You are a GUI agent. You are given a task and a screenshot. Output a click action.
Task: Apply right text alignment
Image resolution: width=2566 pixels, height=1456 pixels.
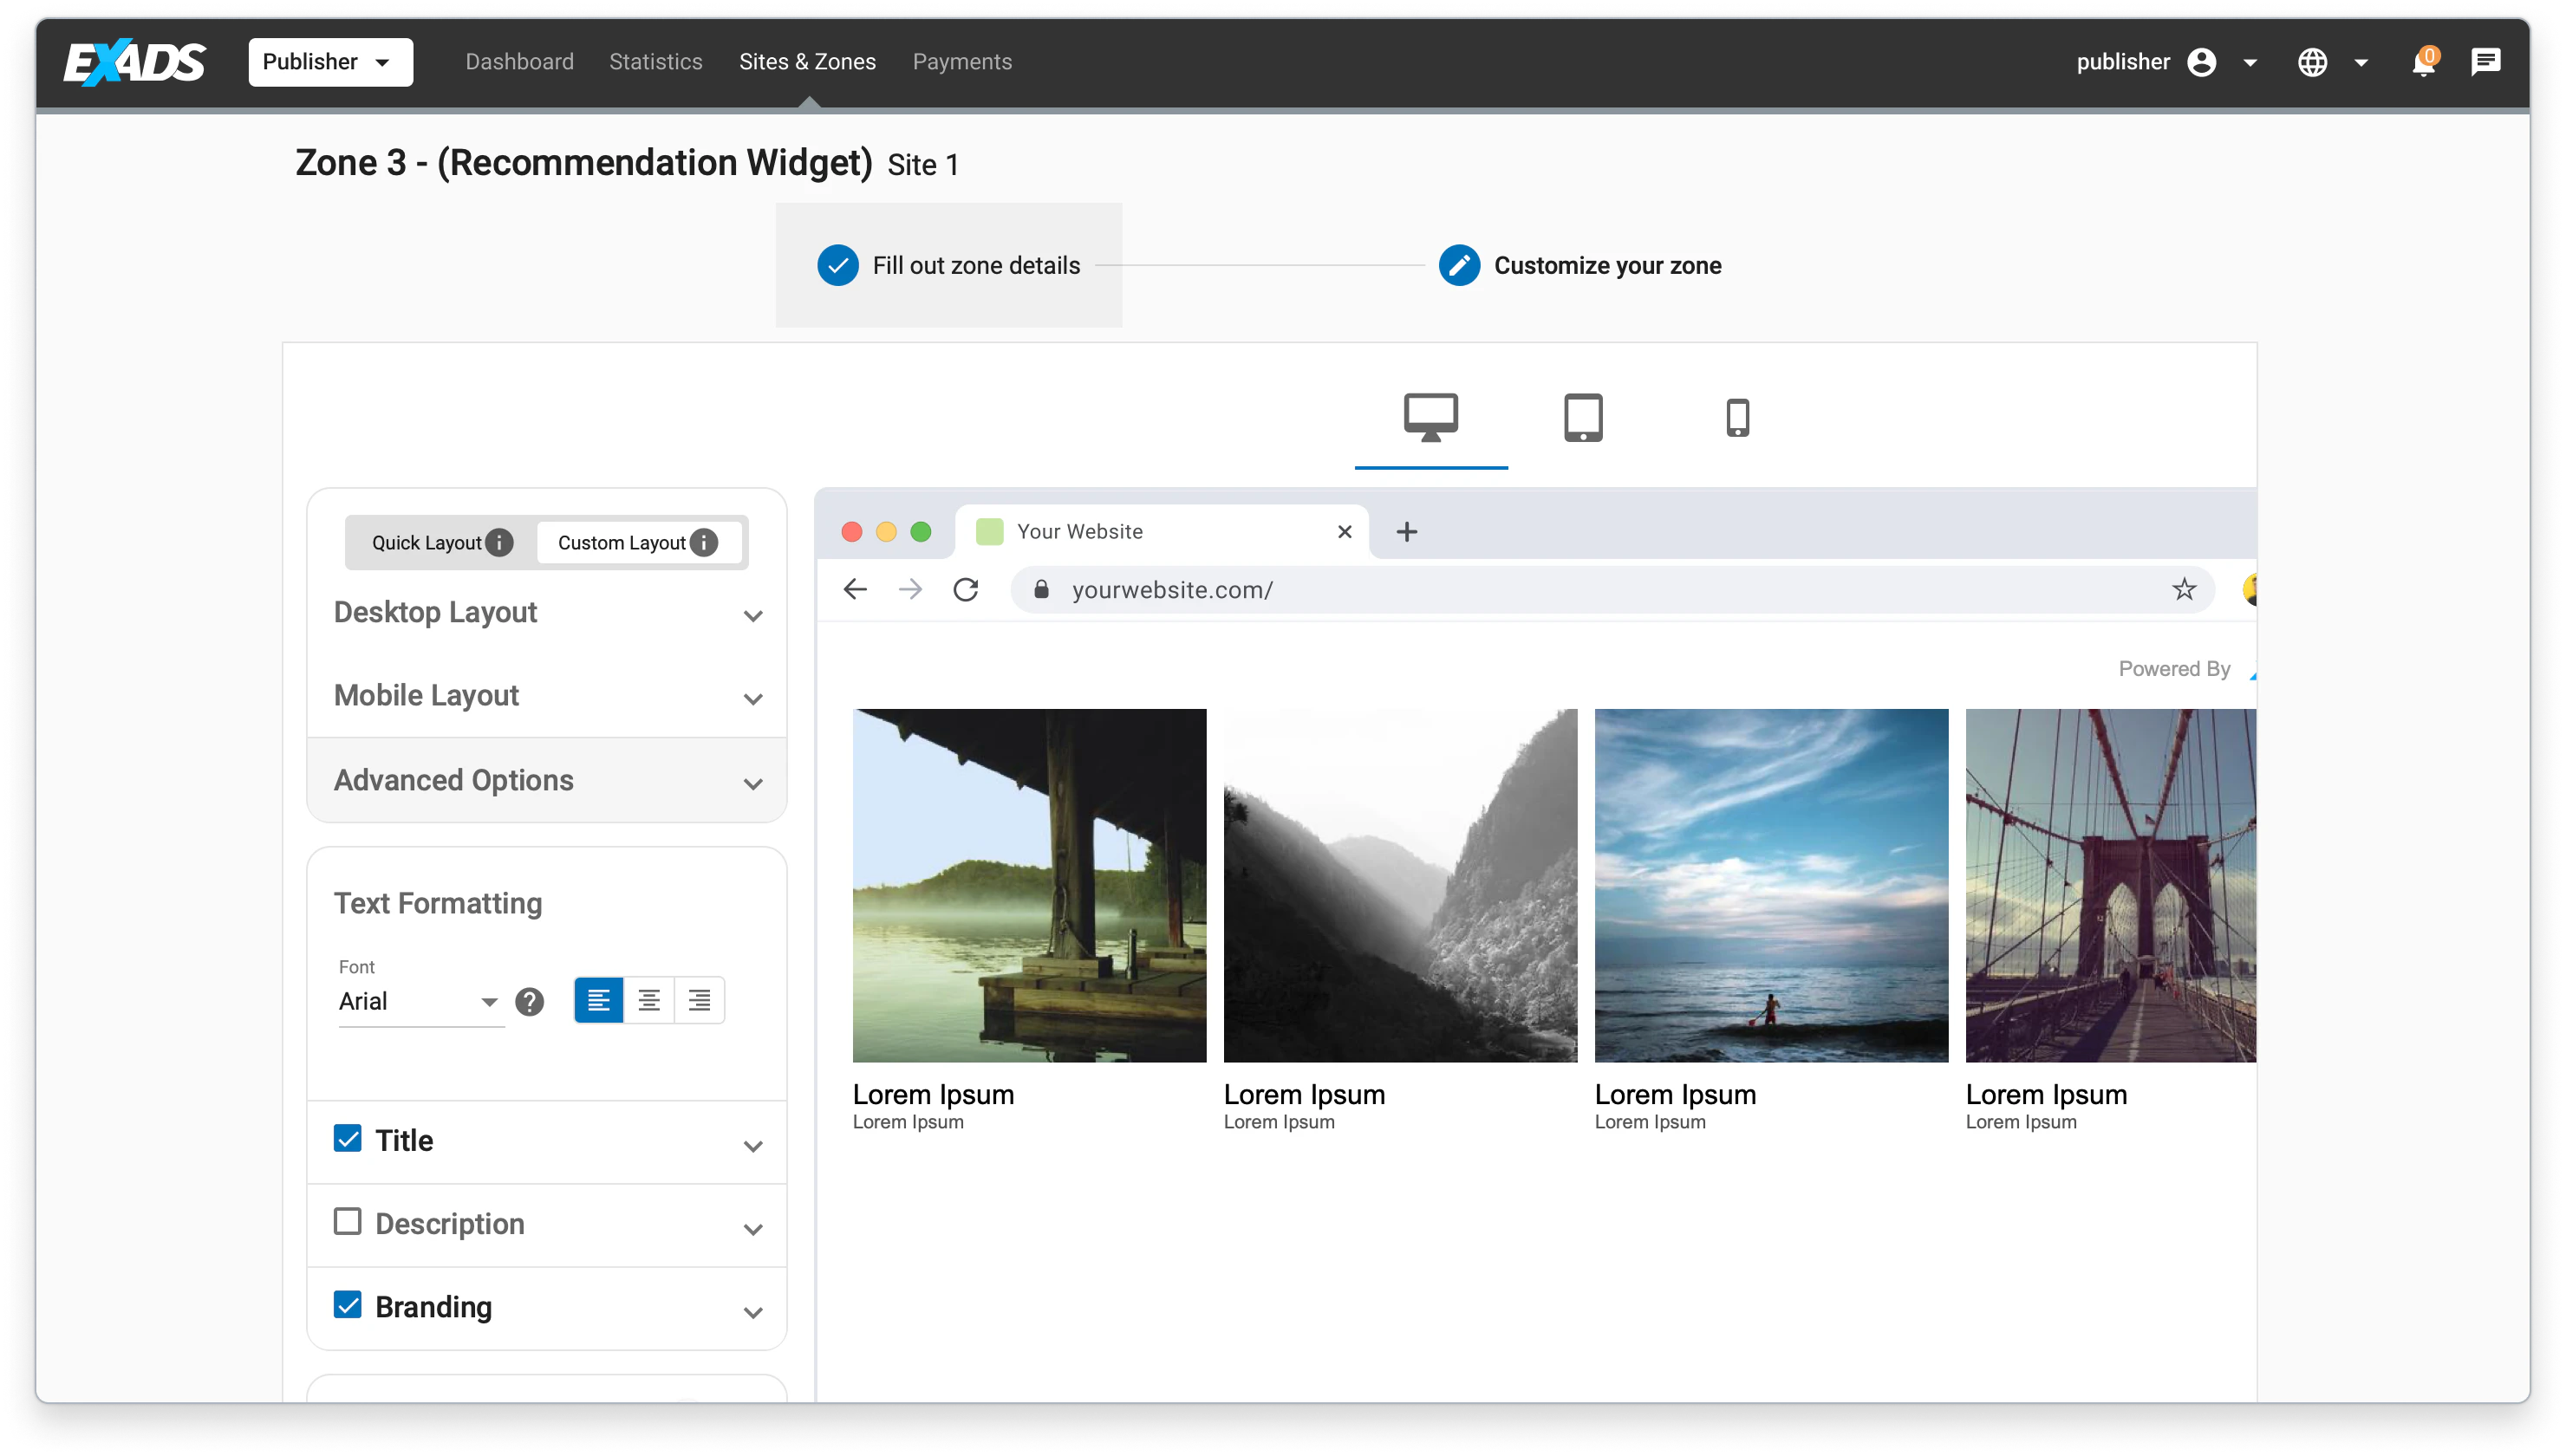point(699,1000)
